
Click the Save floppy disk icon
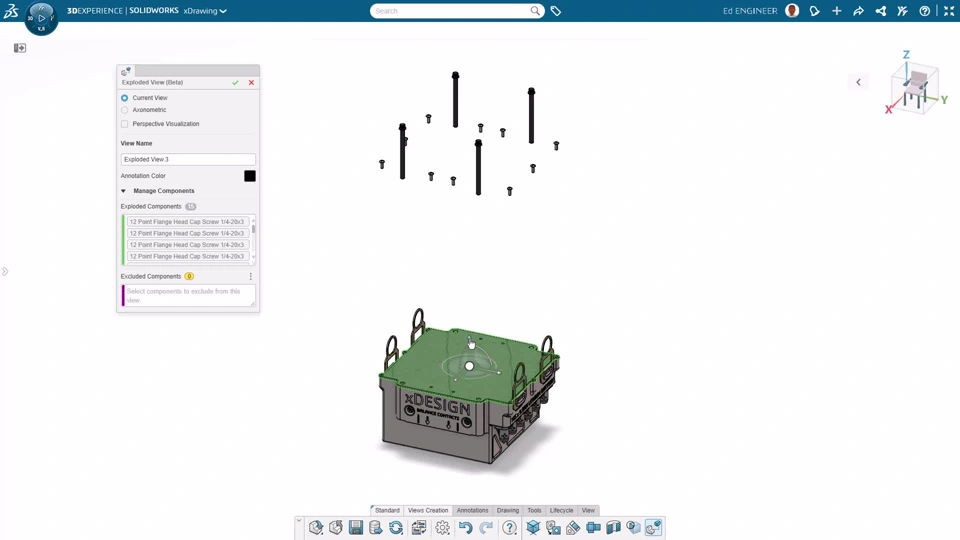(356, 527)
